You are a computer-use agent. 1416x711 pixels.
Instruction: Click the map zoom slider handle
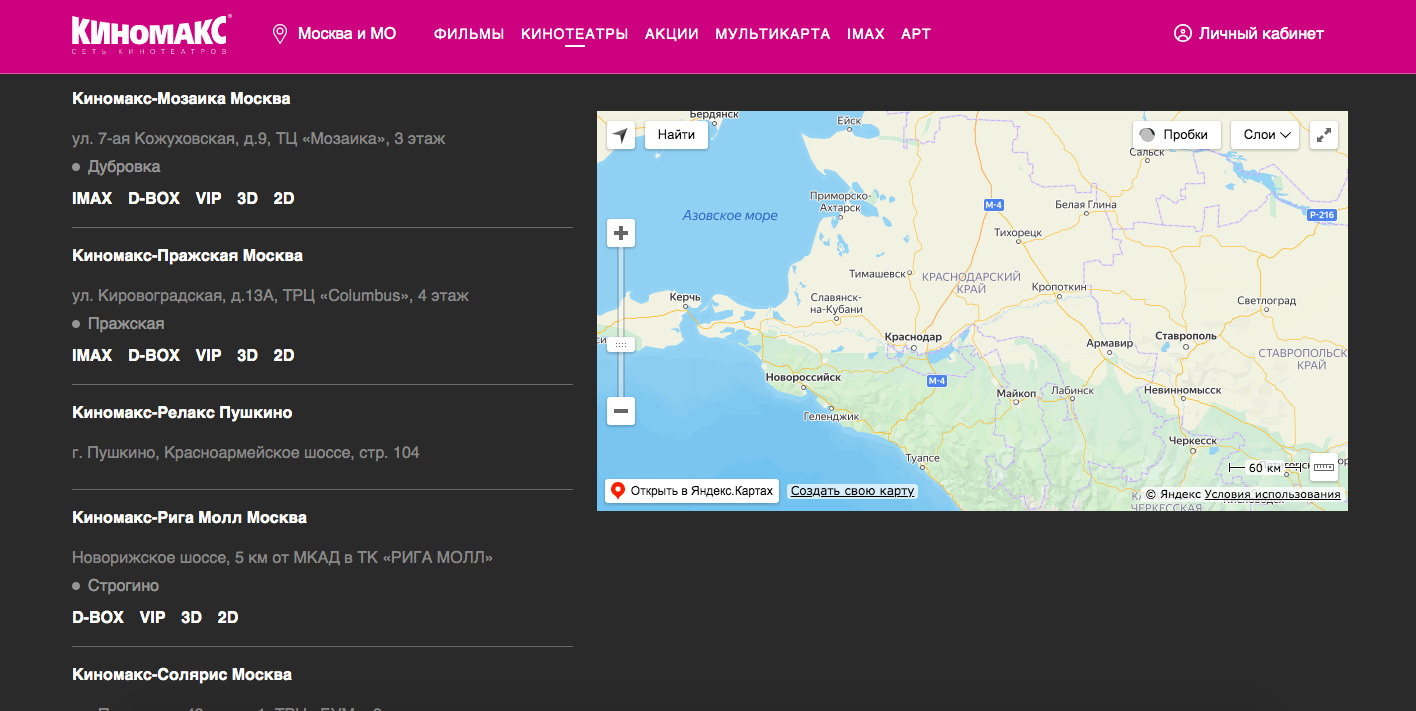(621, 344)
